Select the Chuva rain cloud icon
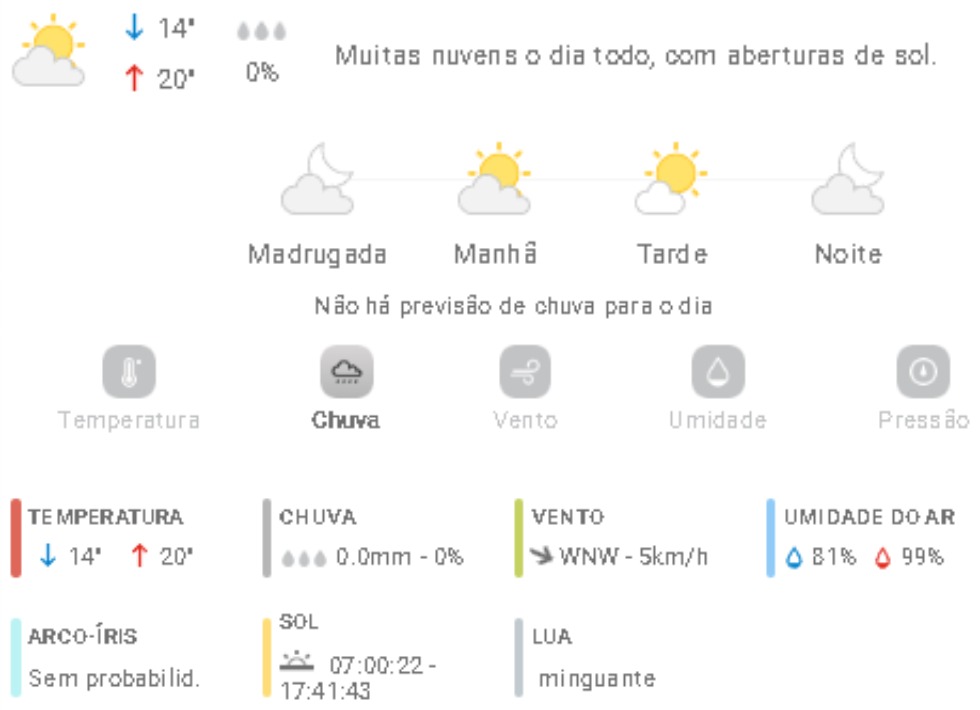980x710 pixels. 346,372
